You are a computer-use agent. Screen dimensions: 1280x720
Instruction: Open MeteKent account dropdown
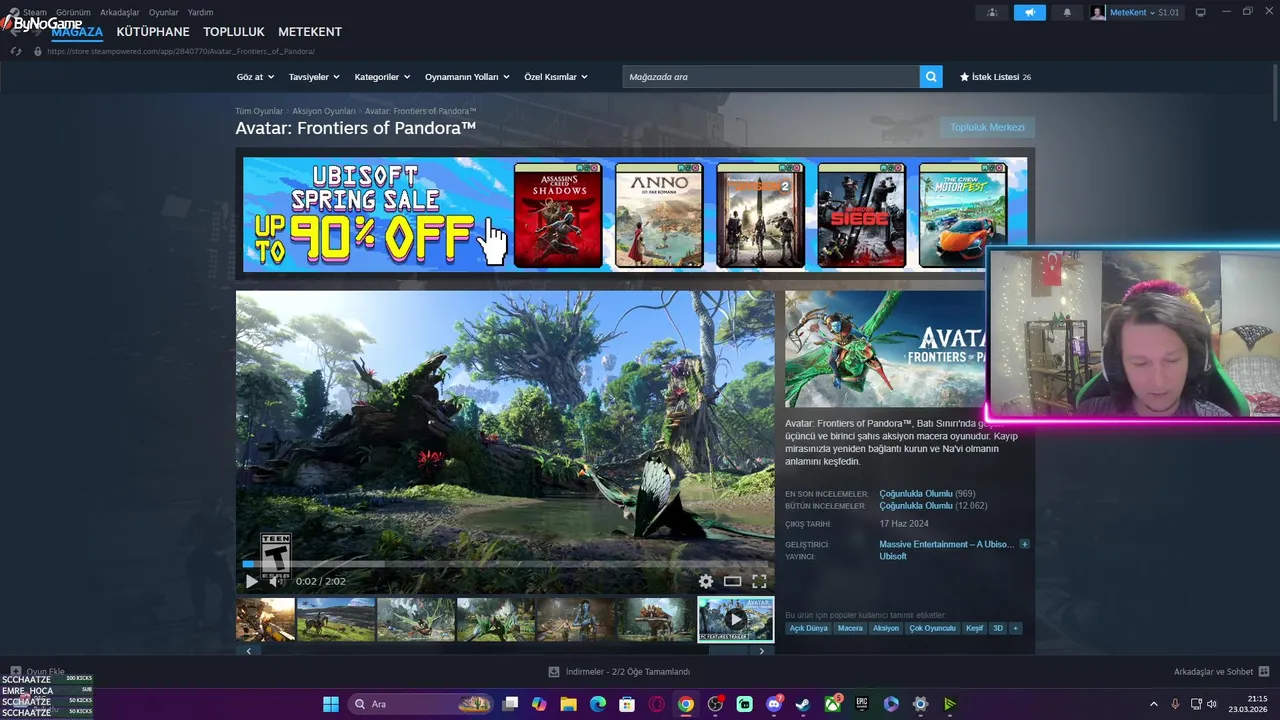tap(1135, 12)
